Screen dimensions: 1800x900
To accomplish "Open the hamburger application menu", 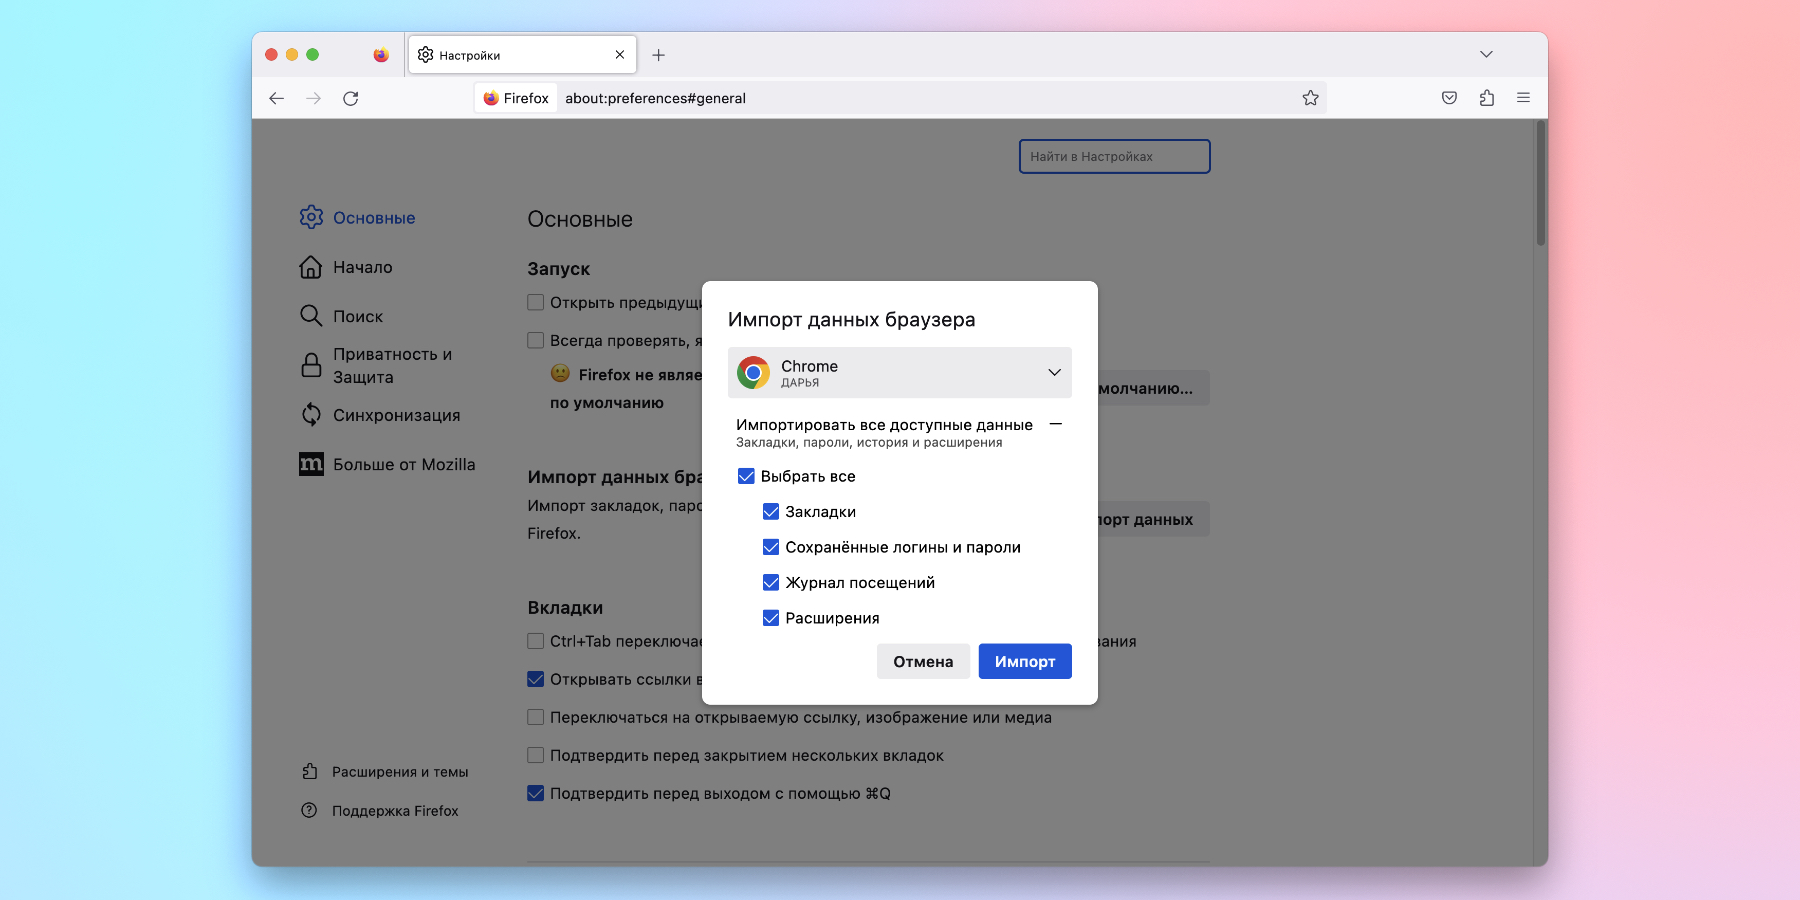I will point(1524,98).
